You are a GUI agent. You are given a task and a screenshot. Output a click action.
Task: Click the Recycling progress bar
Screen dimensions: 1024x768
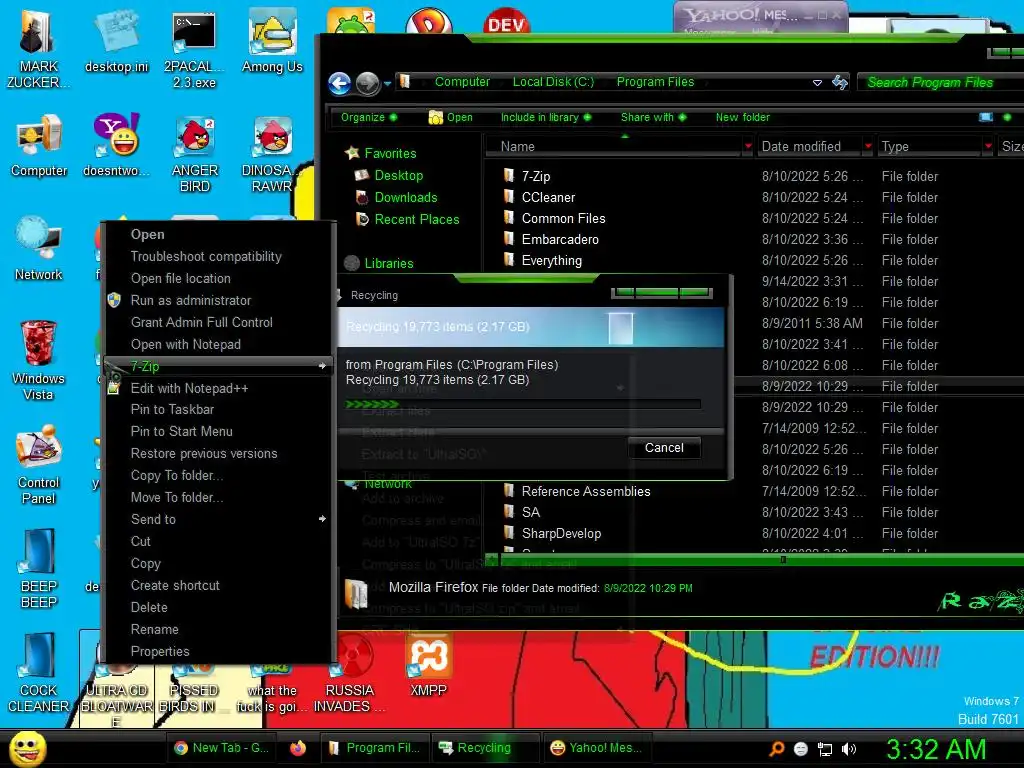pyautogui.click(x=523, y=405)
